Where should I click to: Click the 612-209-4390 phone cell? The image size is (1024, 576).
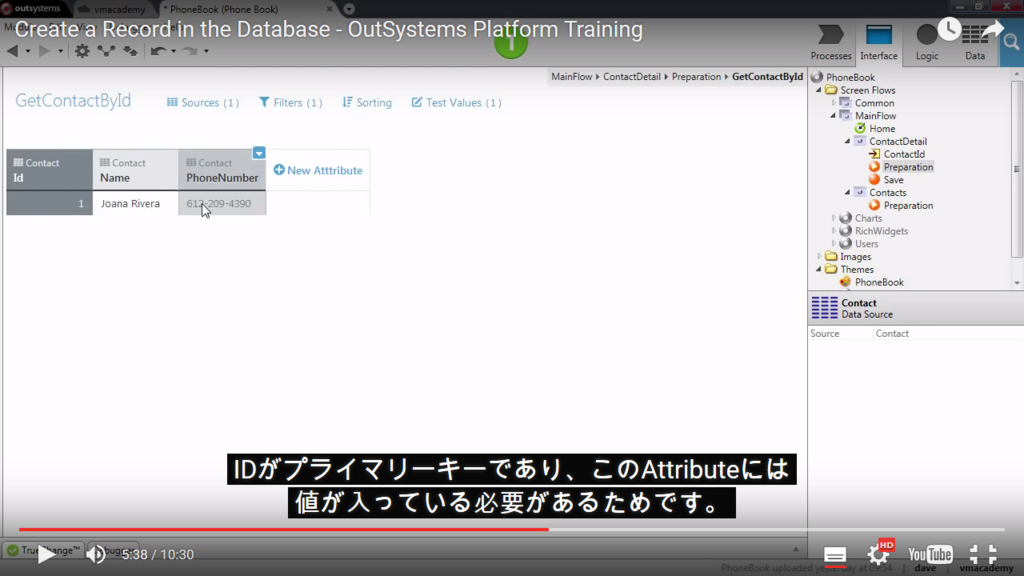222,203
